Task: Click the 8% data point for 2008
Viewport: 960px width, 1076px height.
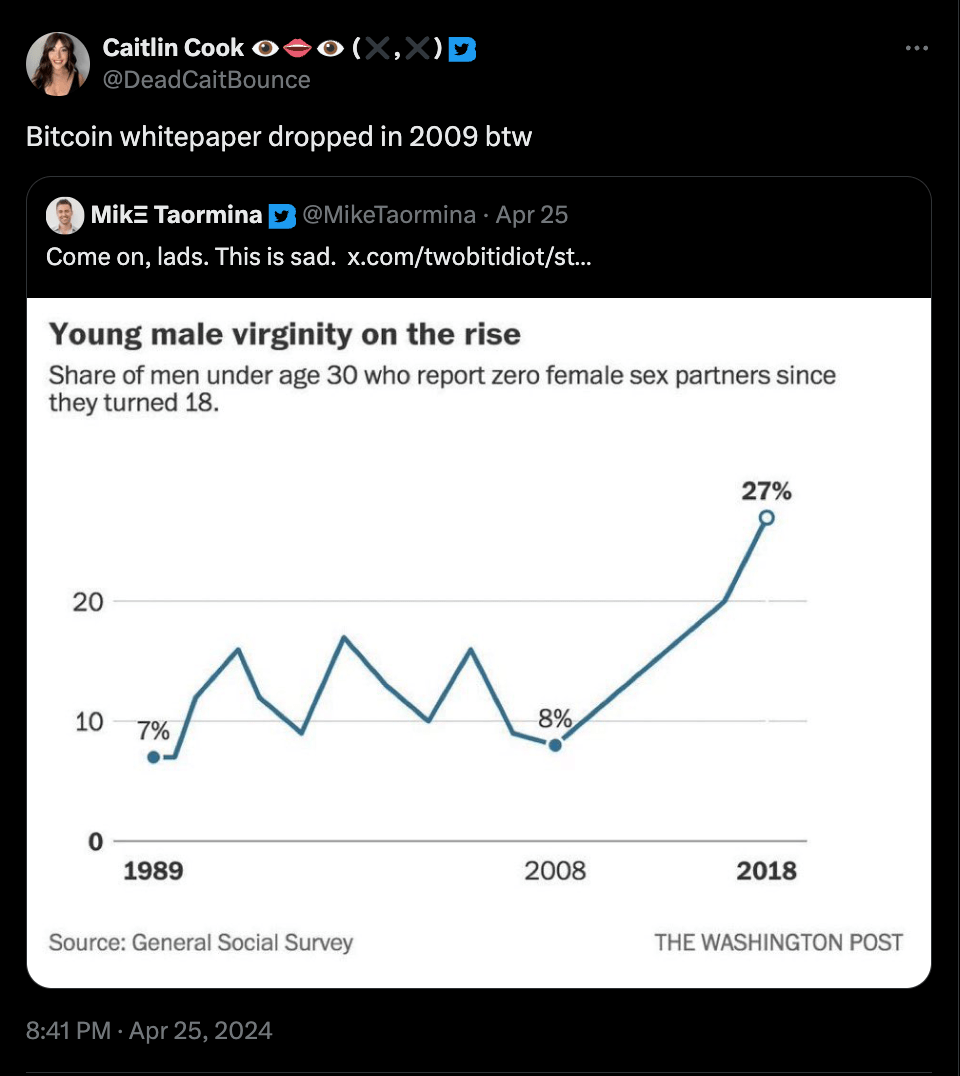Action: point(555,744)
